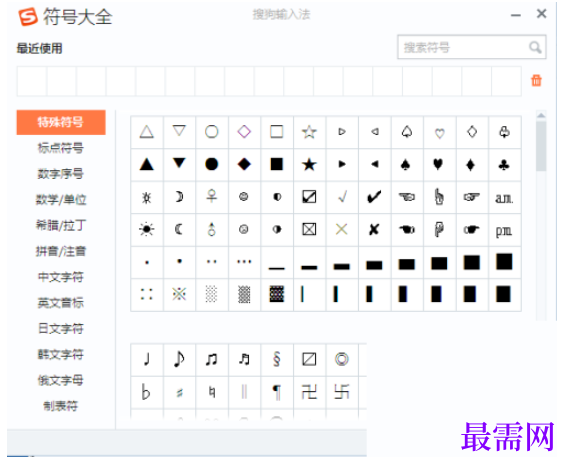
Task: Switch to 英文音标 category
Action: click(x=61, y=303)
